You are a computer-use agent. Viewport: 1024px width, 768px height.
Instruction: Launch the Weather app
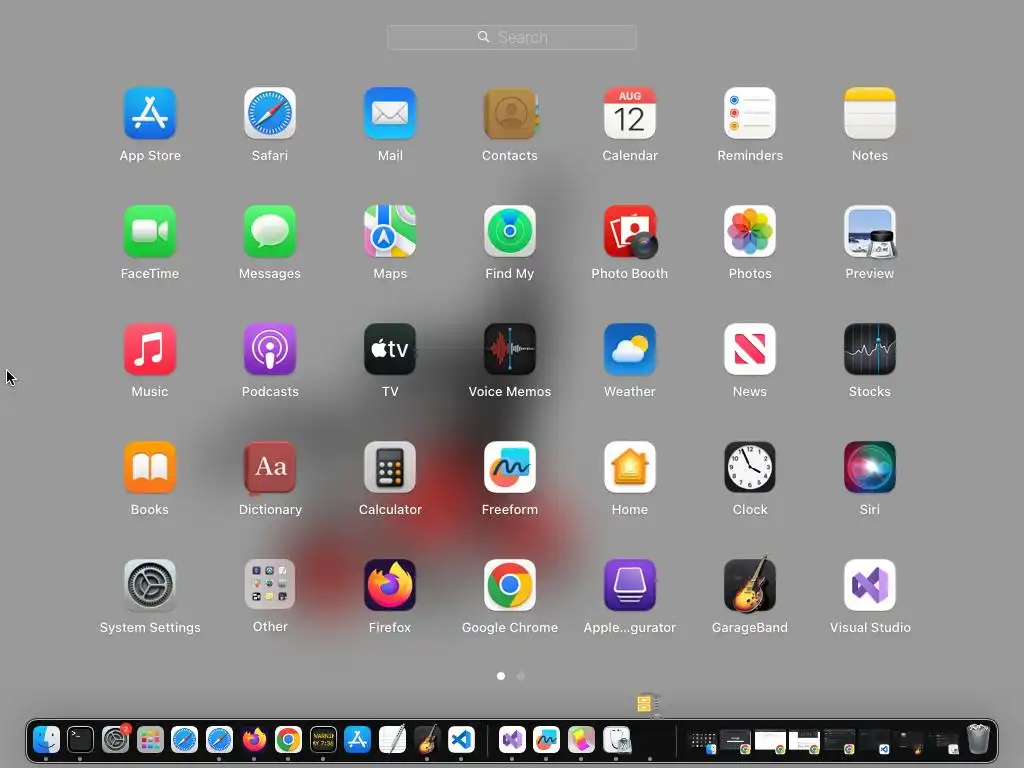pos(630,349)
